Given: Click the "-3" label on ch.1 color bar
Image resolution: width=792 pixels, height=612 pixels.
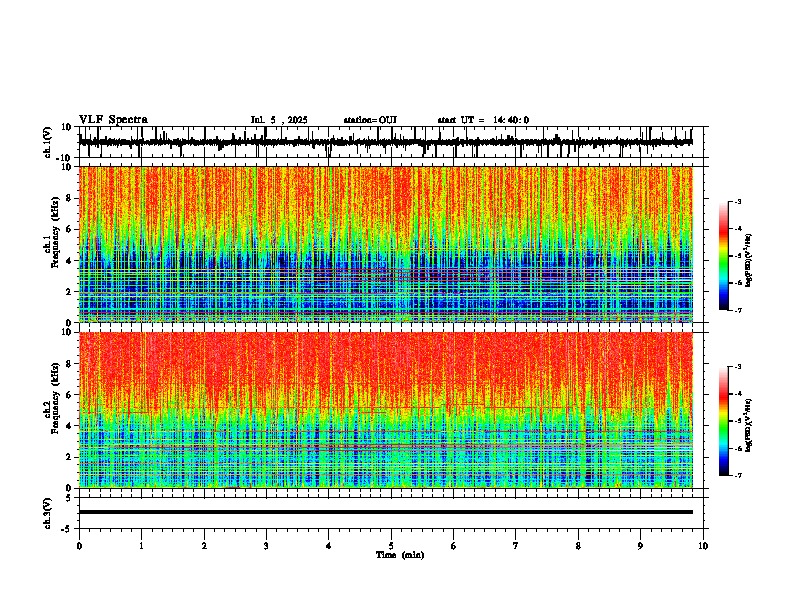Looking at the screenshot, I should coord(738,201).
